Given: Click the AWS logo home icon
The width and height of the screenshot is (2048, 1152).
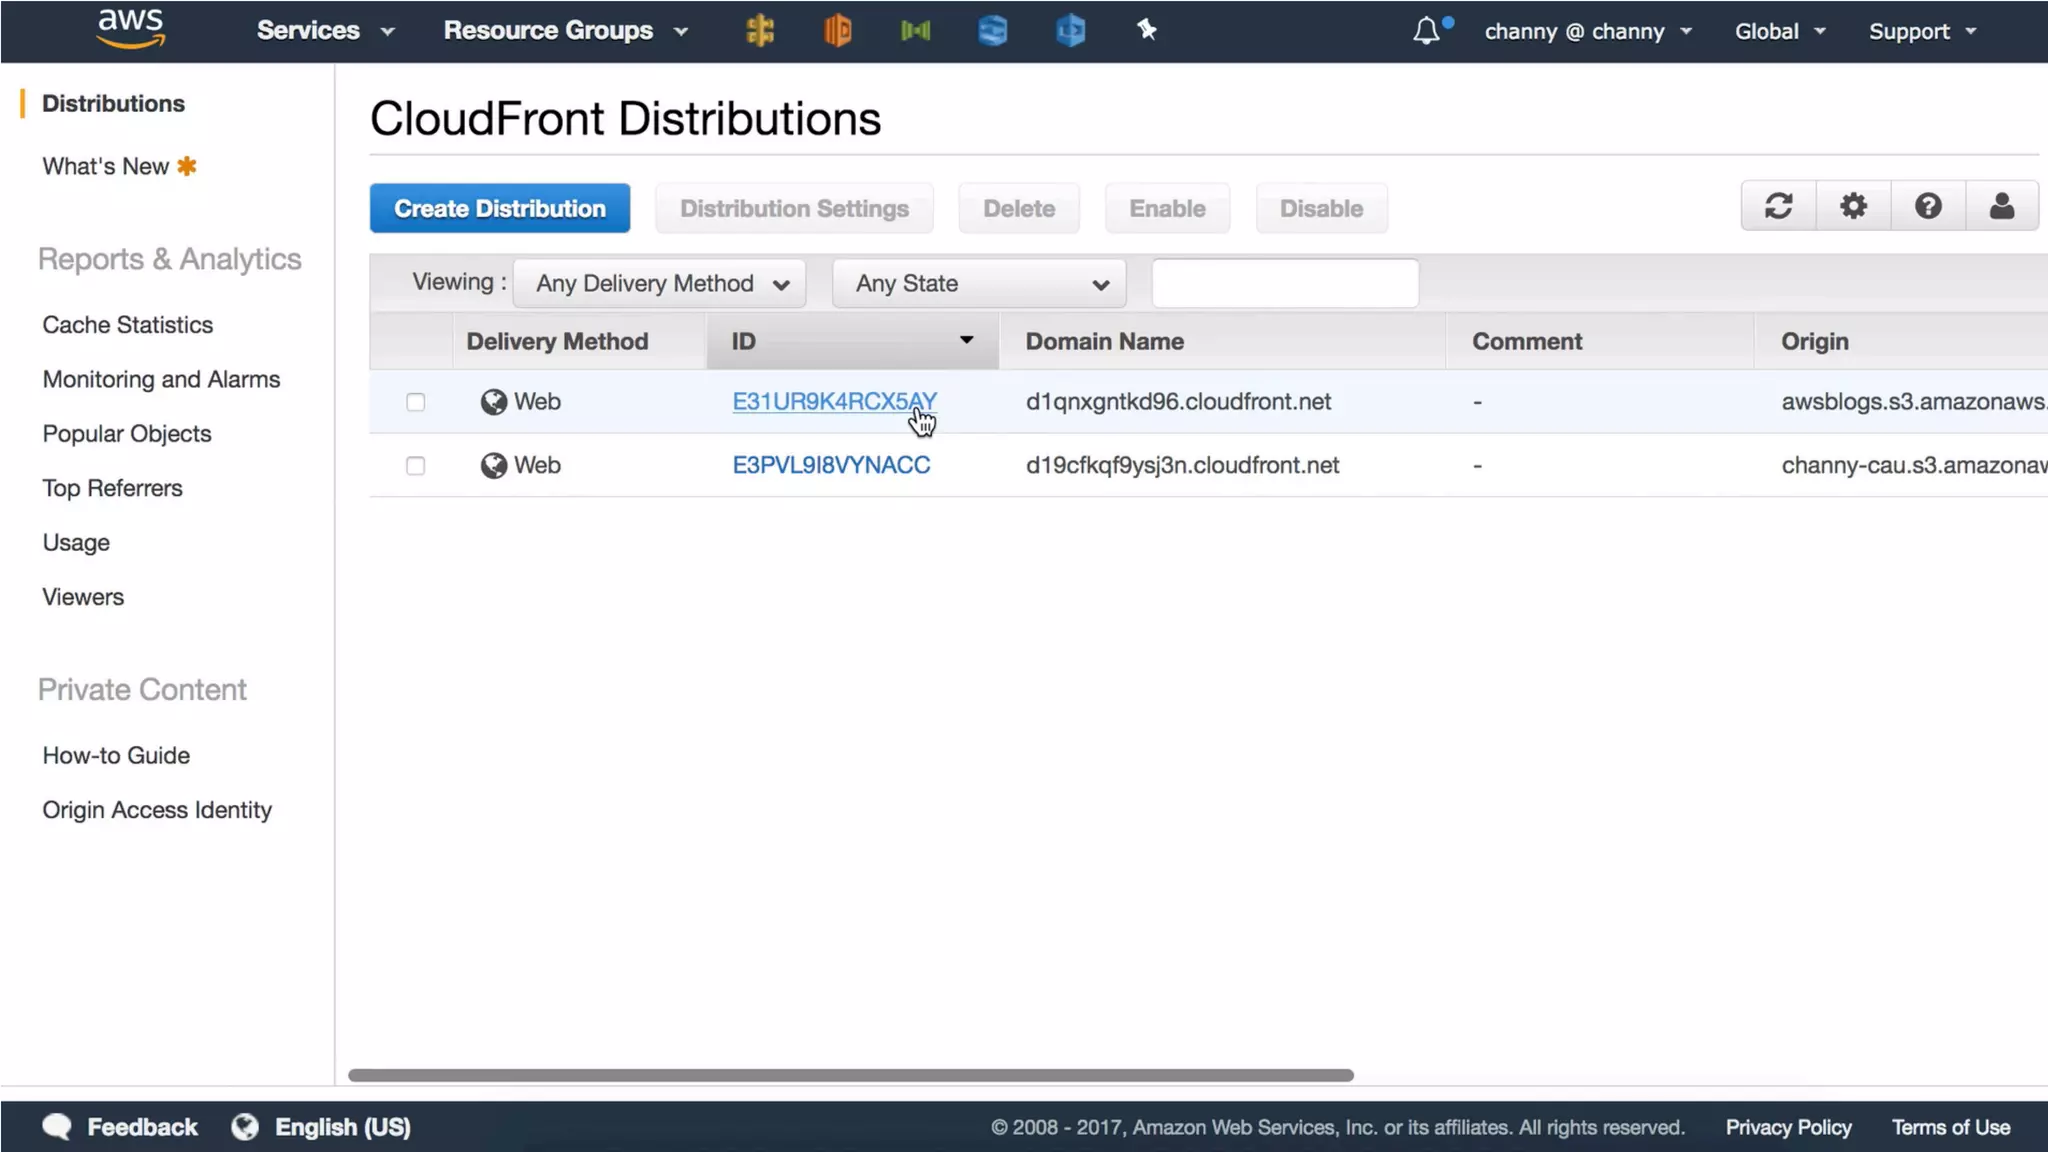Looking at the screenshot, I should pyautogui.click(x=131, y=30).
